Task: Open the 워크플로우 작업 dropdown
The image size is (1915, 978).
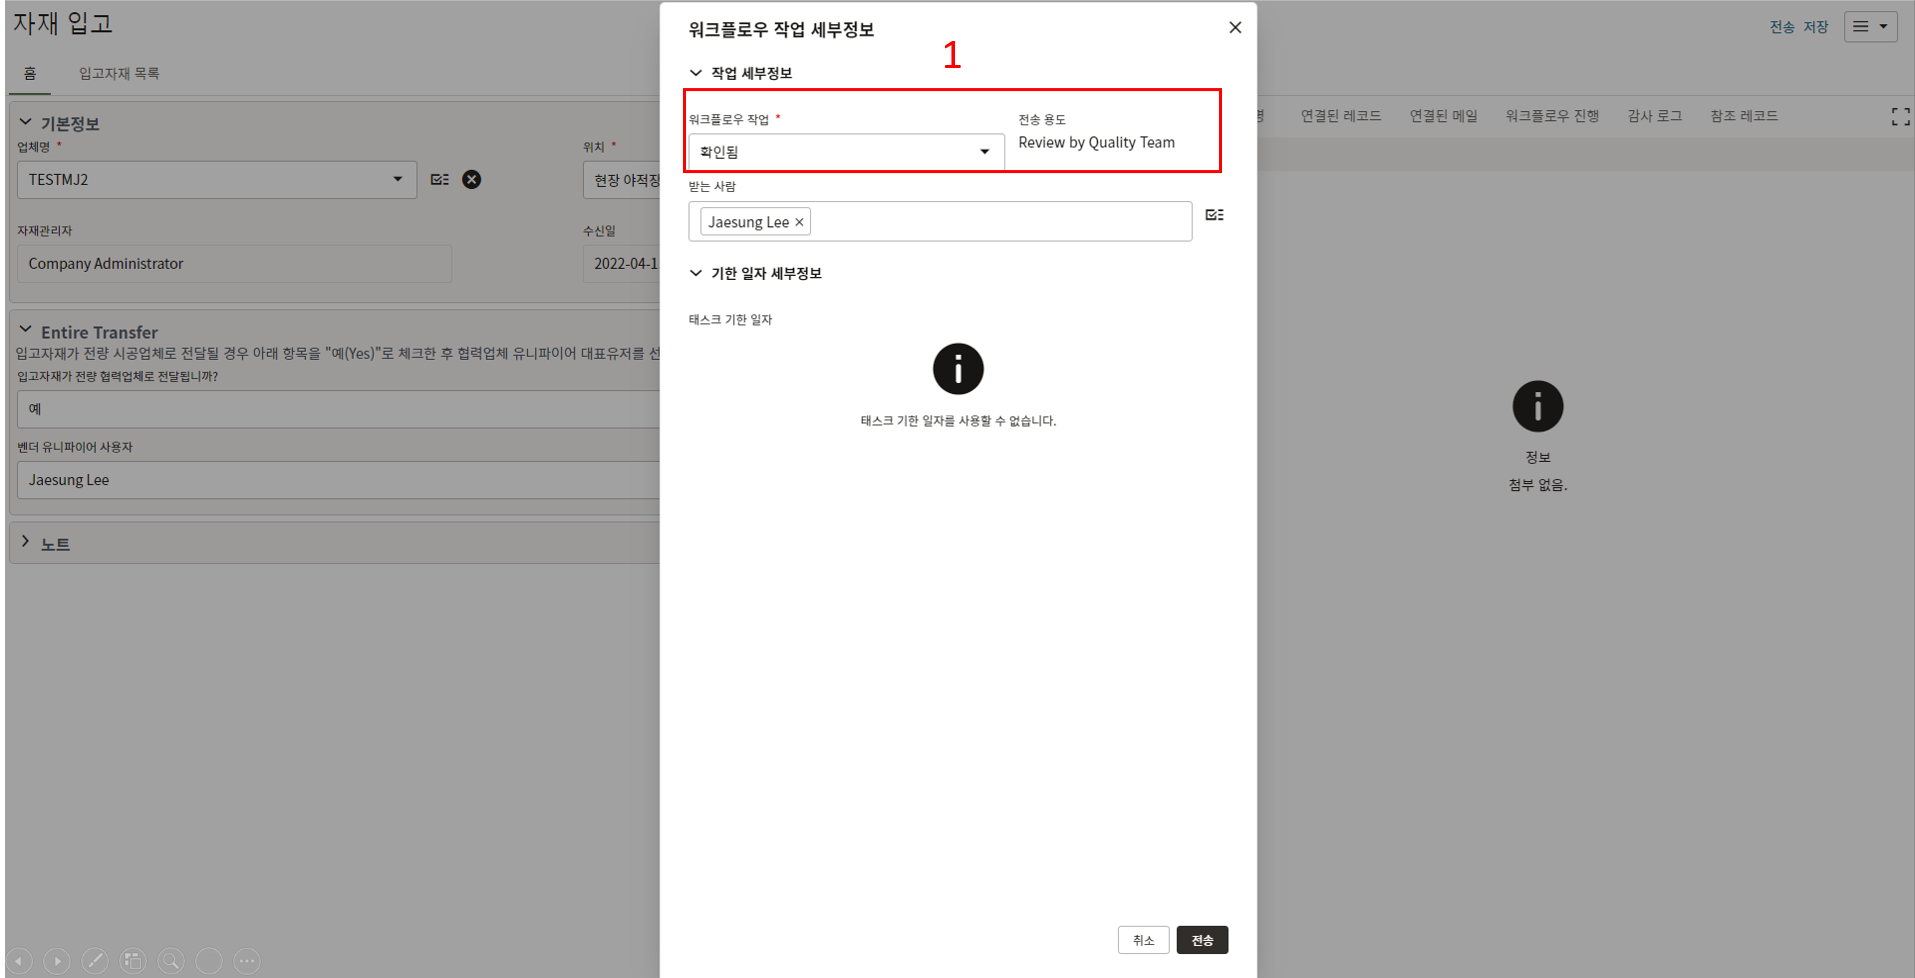Action: pyautogui.click(x=984, y=152)
